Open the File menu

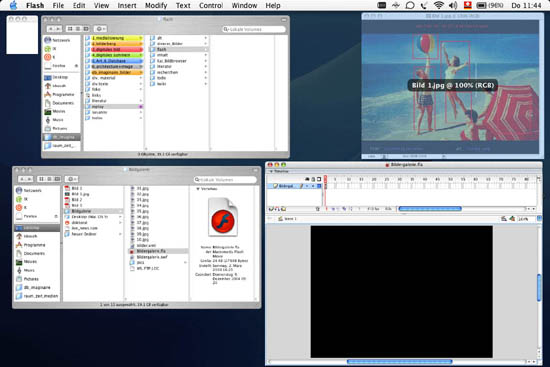(x=58, y=5)
